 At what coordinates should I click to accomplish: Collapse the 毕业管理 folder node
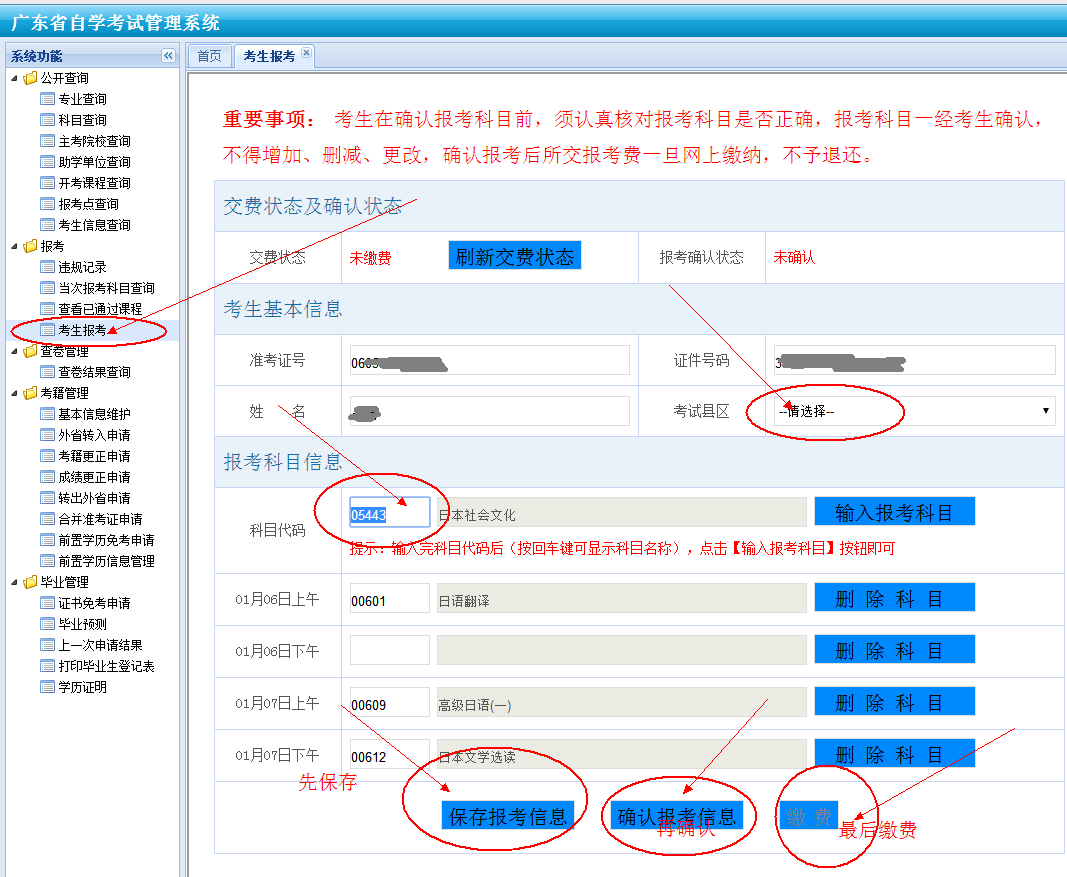point(14,582)
